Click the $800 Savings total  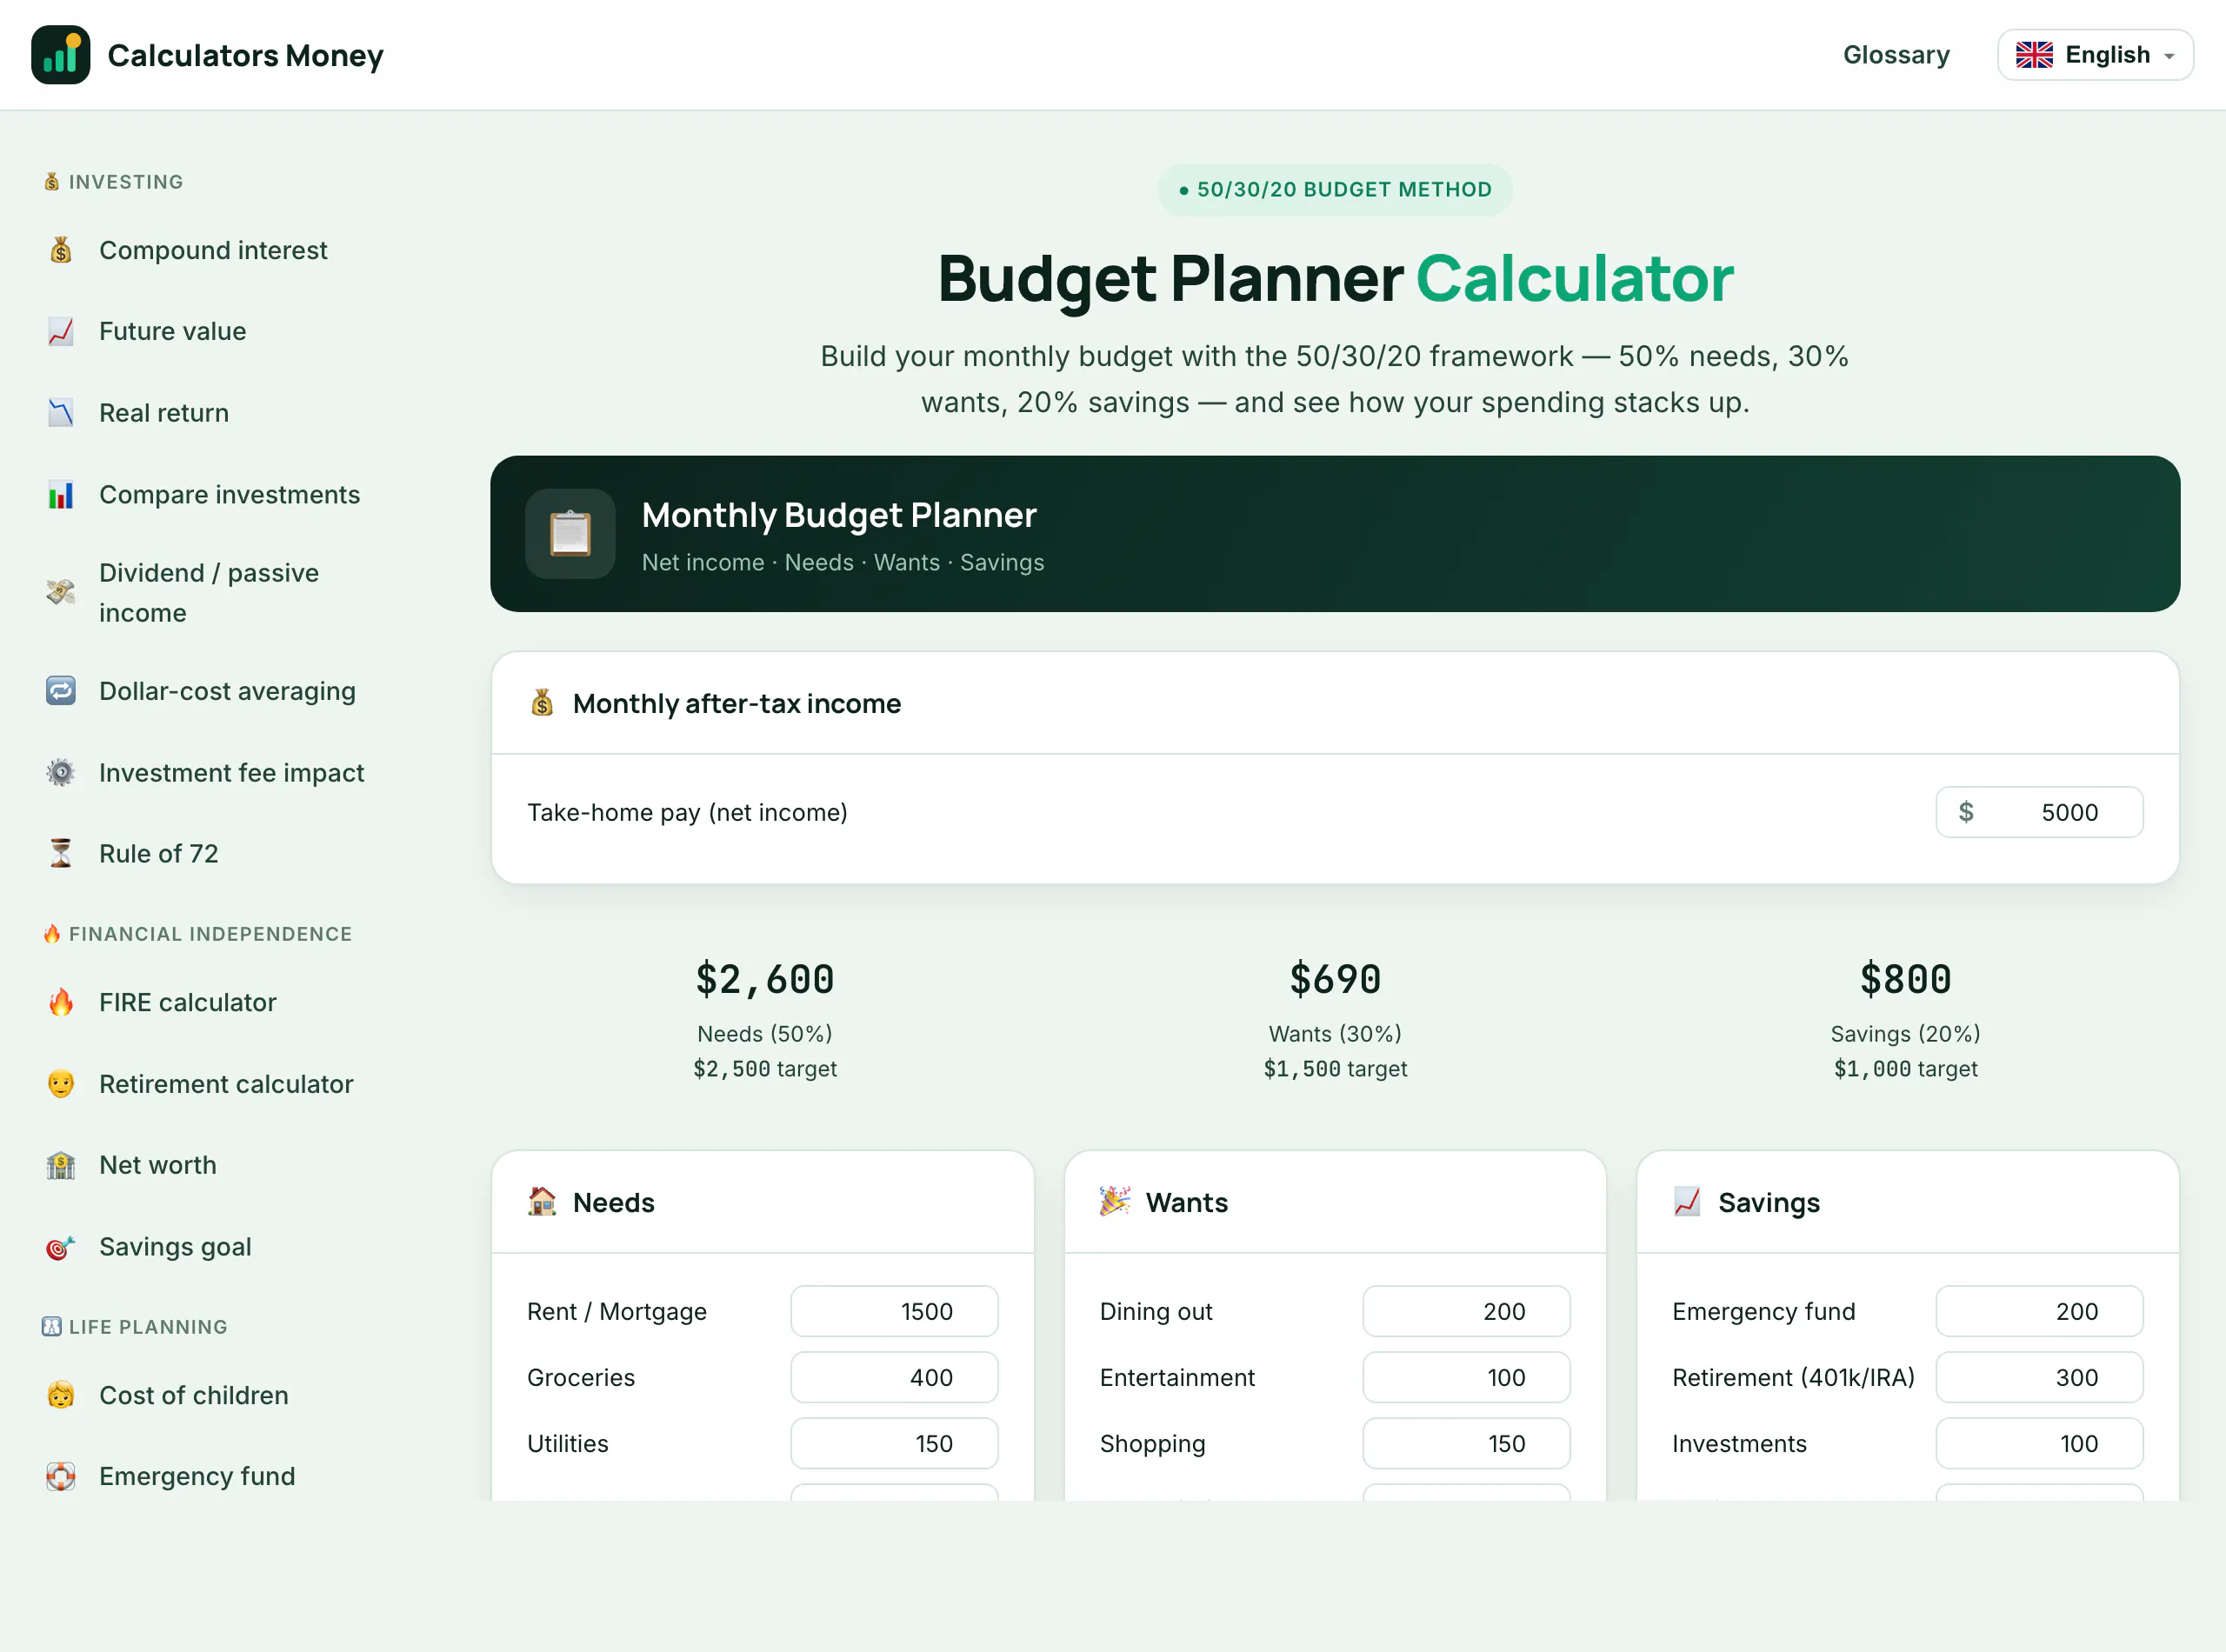tap(1905, 979)
